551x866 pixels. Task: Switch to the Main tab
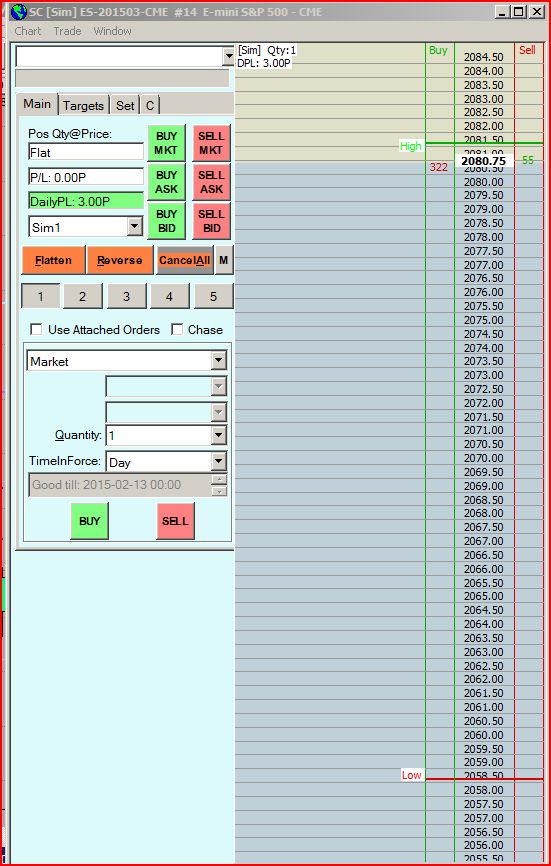point(37,104)
